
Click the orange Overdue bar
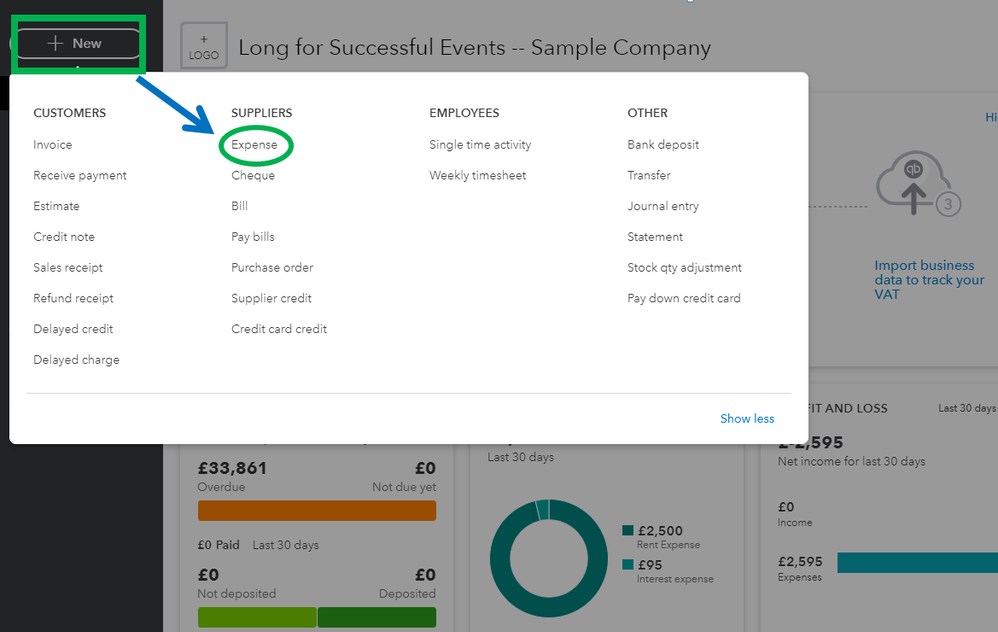317,511
